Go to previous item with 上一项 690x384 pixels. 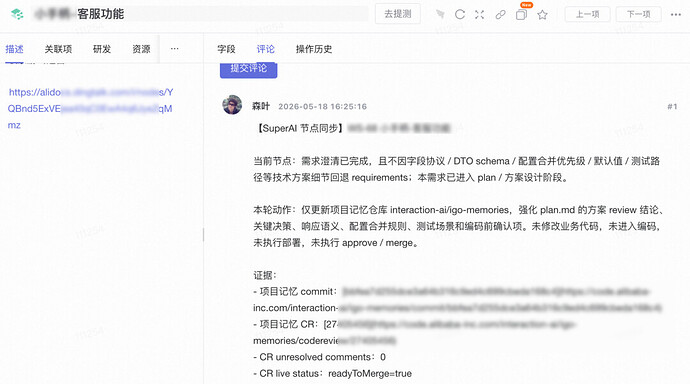(587, 14)
